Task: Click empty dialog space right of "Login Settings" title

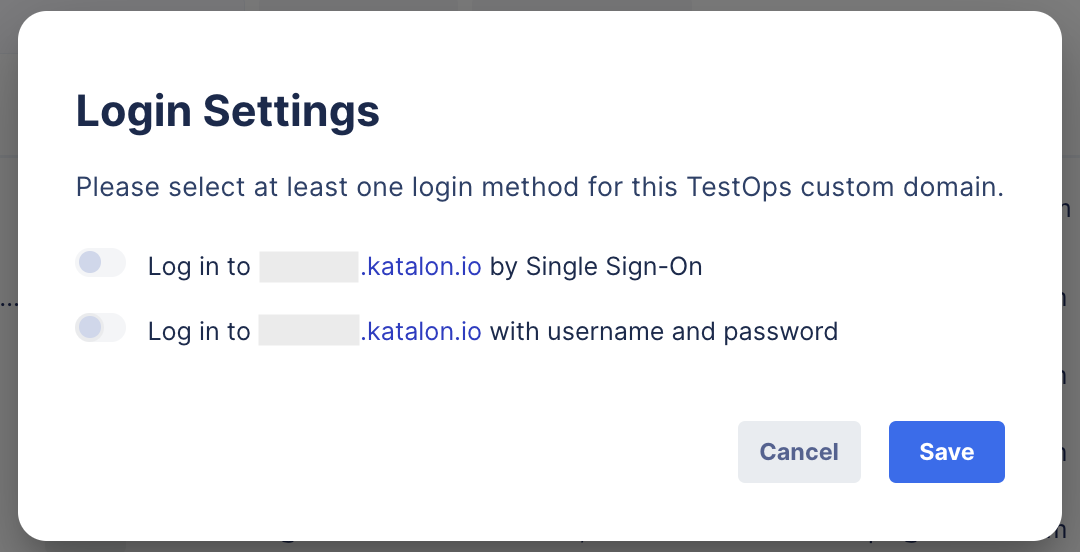Action: tap(700, 111)
